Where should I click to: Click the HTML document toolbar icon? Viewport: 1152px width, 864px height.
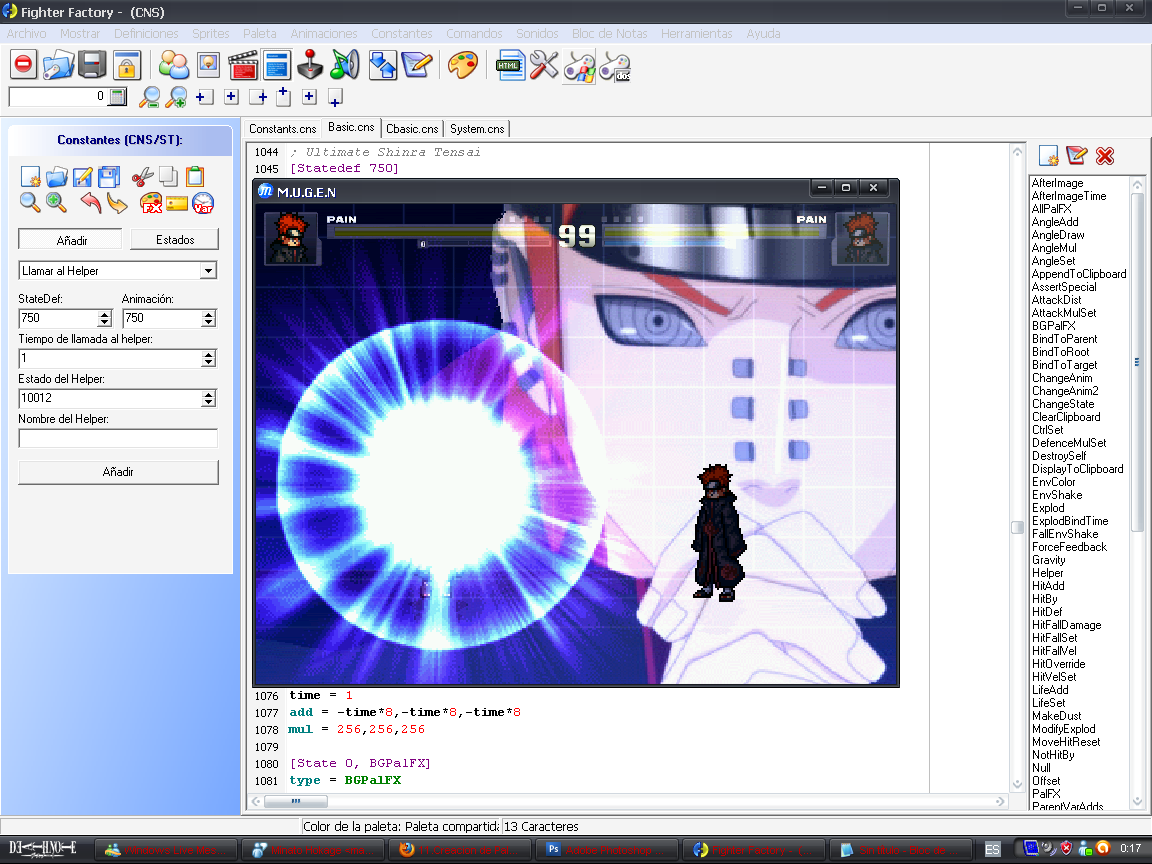coord(511,65)
